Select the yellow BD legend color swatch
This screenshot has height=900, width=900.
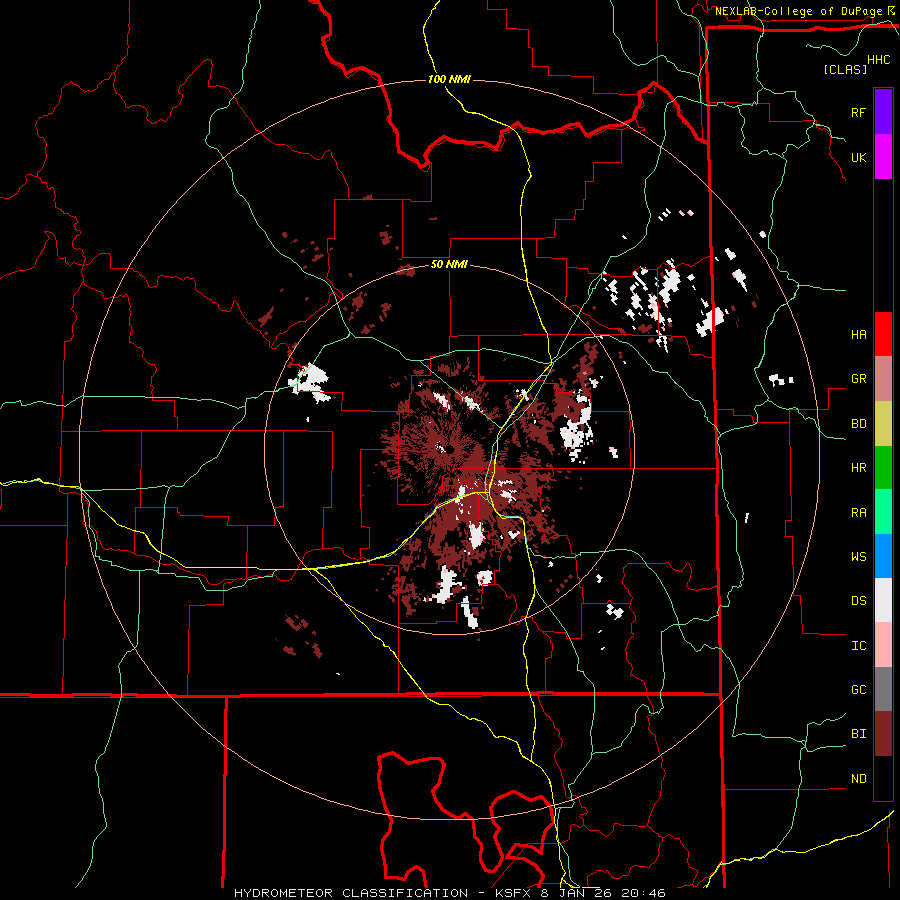coord(883,423)
